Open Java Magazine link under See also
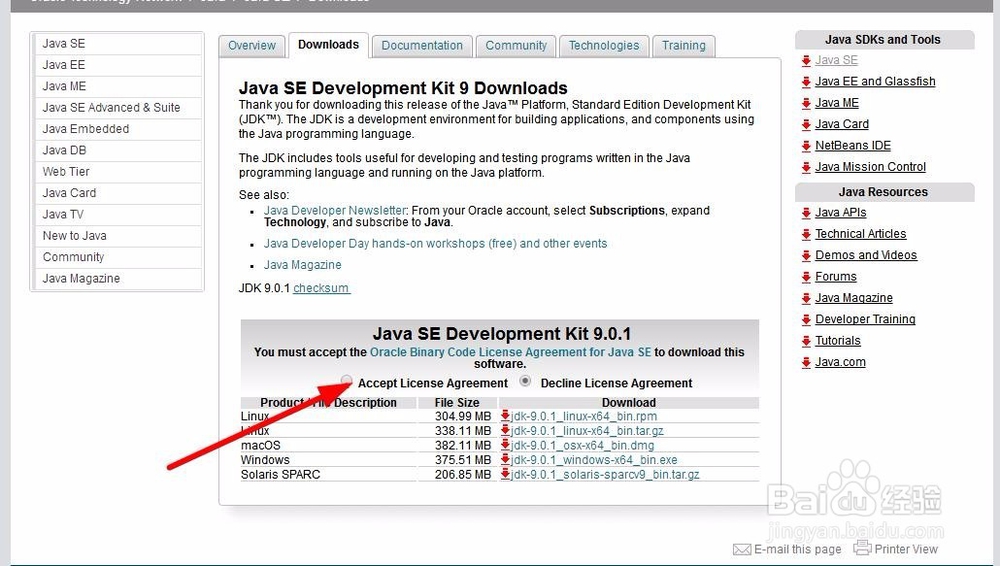This screenshot has height=566, width=1000. click(302, 265)
